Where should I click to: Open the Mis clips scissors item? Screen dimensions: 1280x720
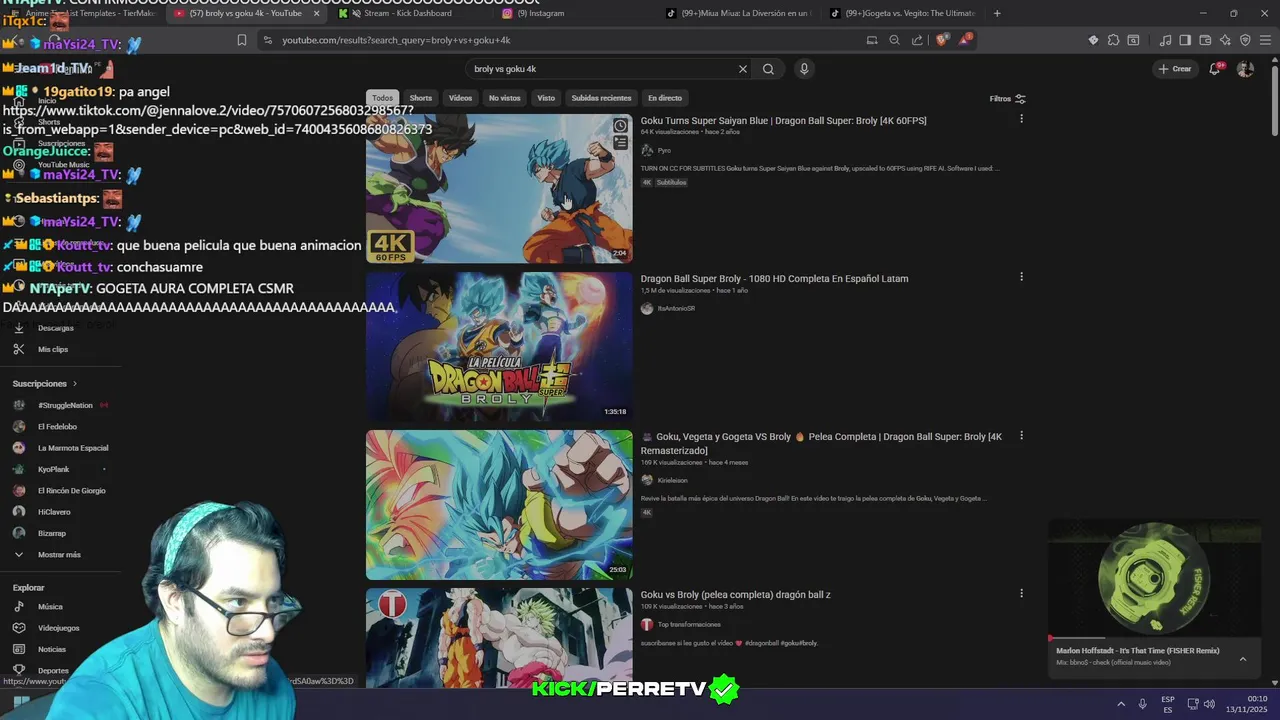point(53,349)
